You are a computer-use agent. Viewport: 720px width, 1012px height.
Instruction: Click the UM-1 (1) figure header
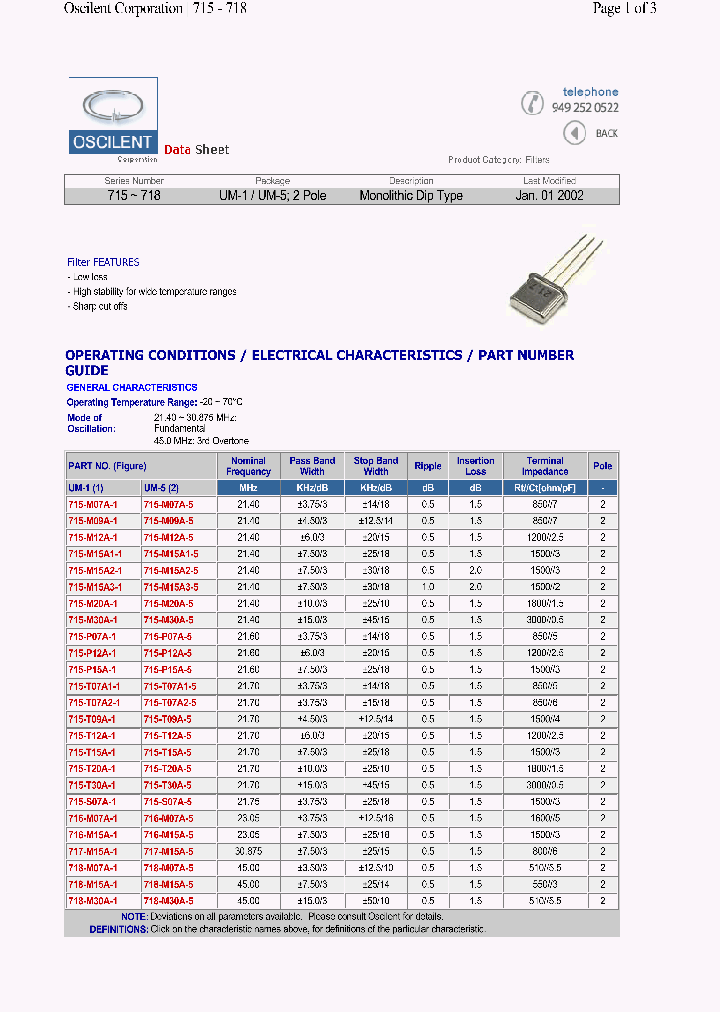coord(86,488)
